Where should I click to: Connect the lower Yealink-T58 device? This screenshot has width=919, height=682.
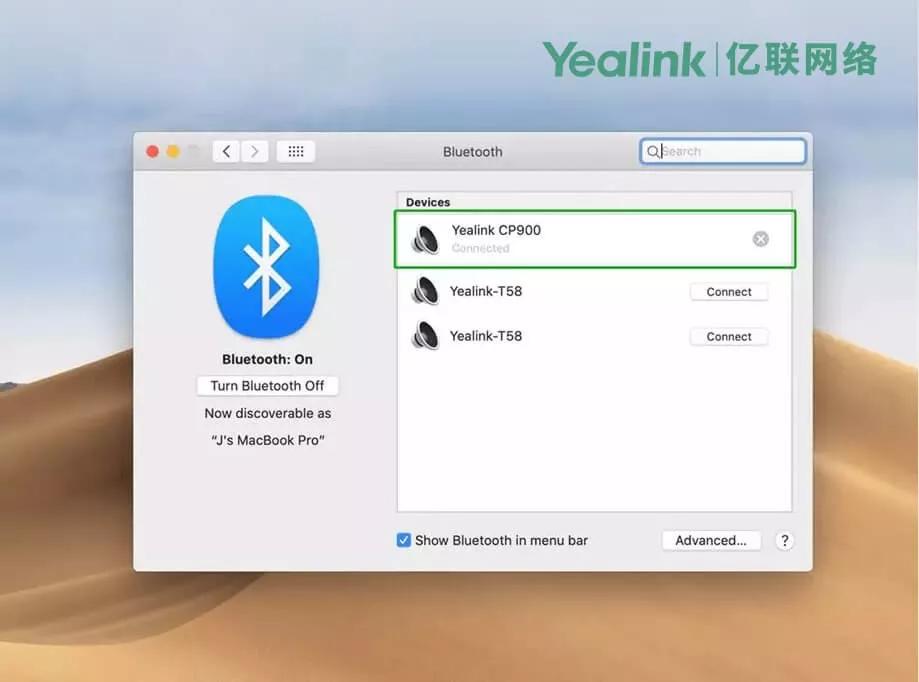(x=729, y=337)
